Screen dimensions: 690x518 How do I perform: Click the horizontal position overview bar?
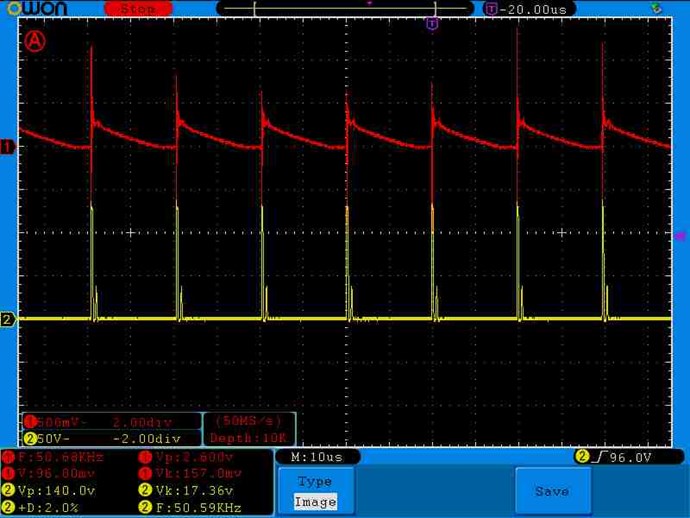[345, 8]
